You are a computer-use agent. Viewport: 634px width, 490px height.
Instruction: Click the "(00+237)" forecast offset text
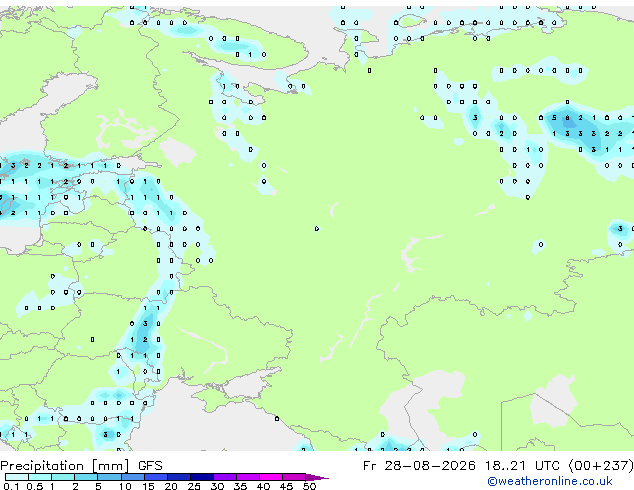(601, 466)
